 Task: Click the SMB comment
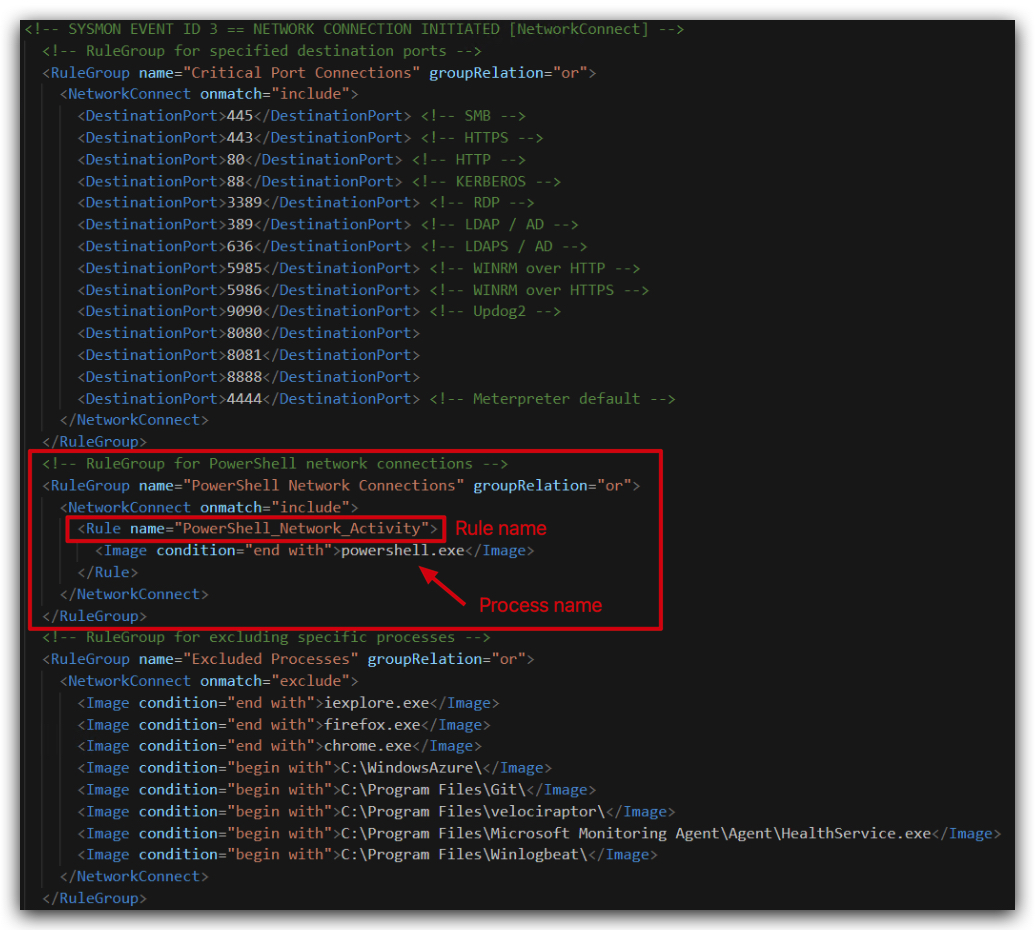click(x=473, y=116)
